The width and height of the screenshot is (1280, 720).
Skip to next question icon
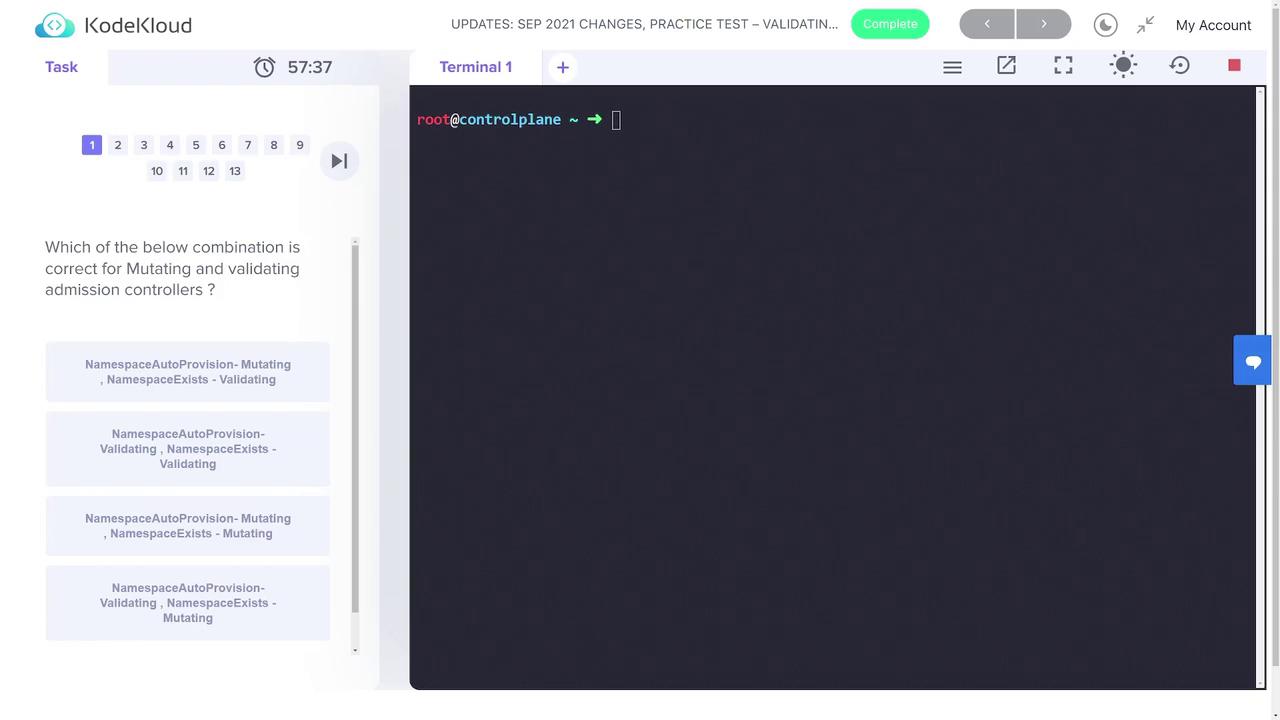(339, 161)
